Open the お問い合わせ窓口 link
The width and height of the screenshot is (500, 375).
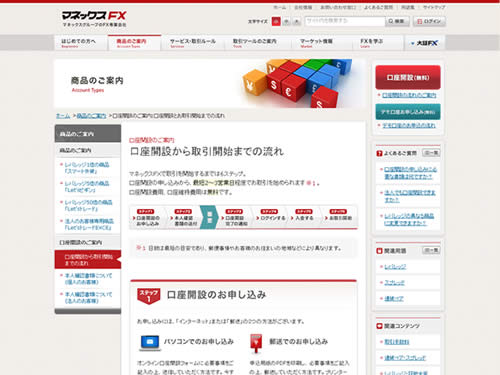pyautogui.click(x=338, y=7)
